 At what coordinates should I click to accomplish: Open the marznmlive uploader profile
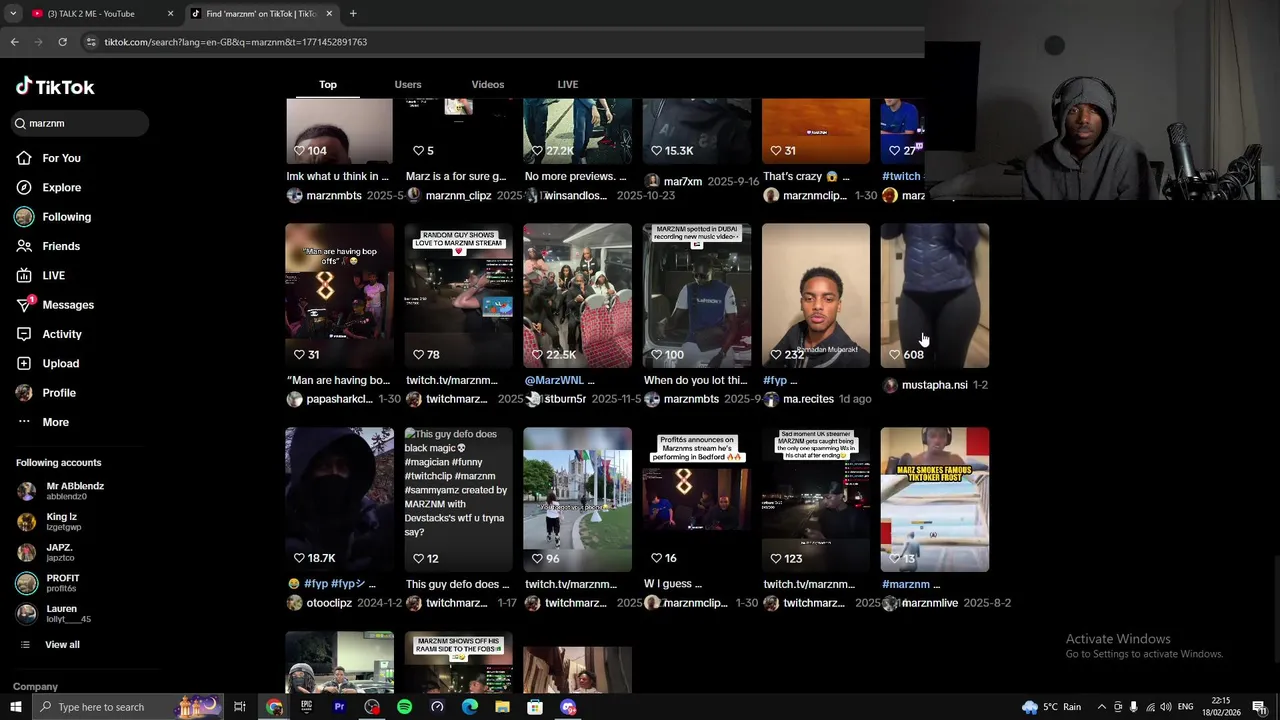[x=930, y=603]
